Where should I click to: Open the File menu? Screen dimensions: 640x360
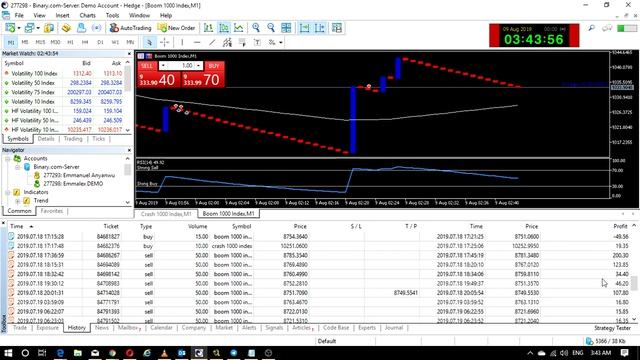coord(19,15)
